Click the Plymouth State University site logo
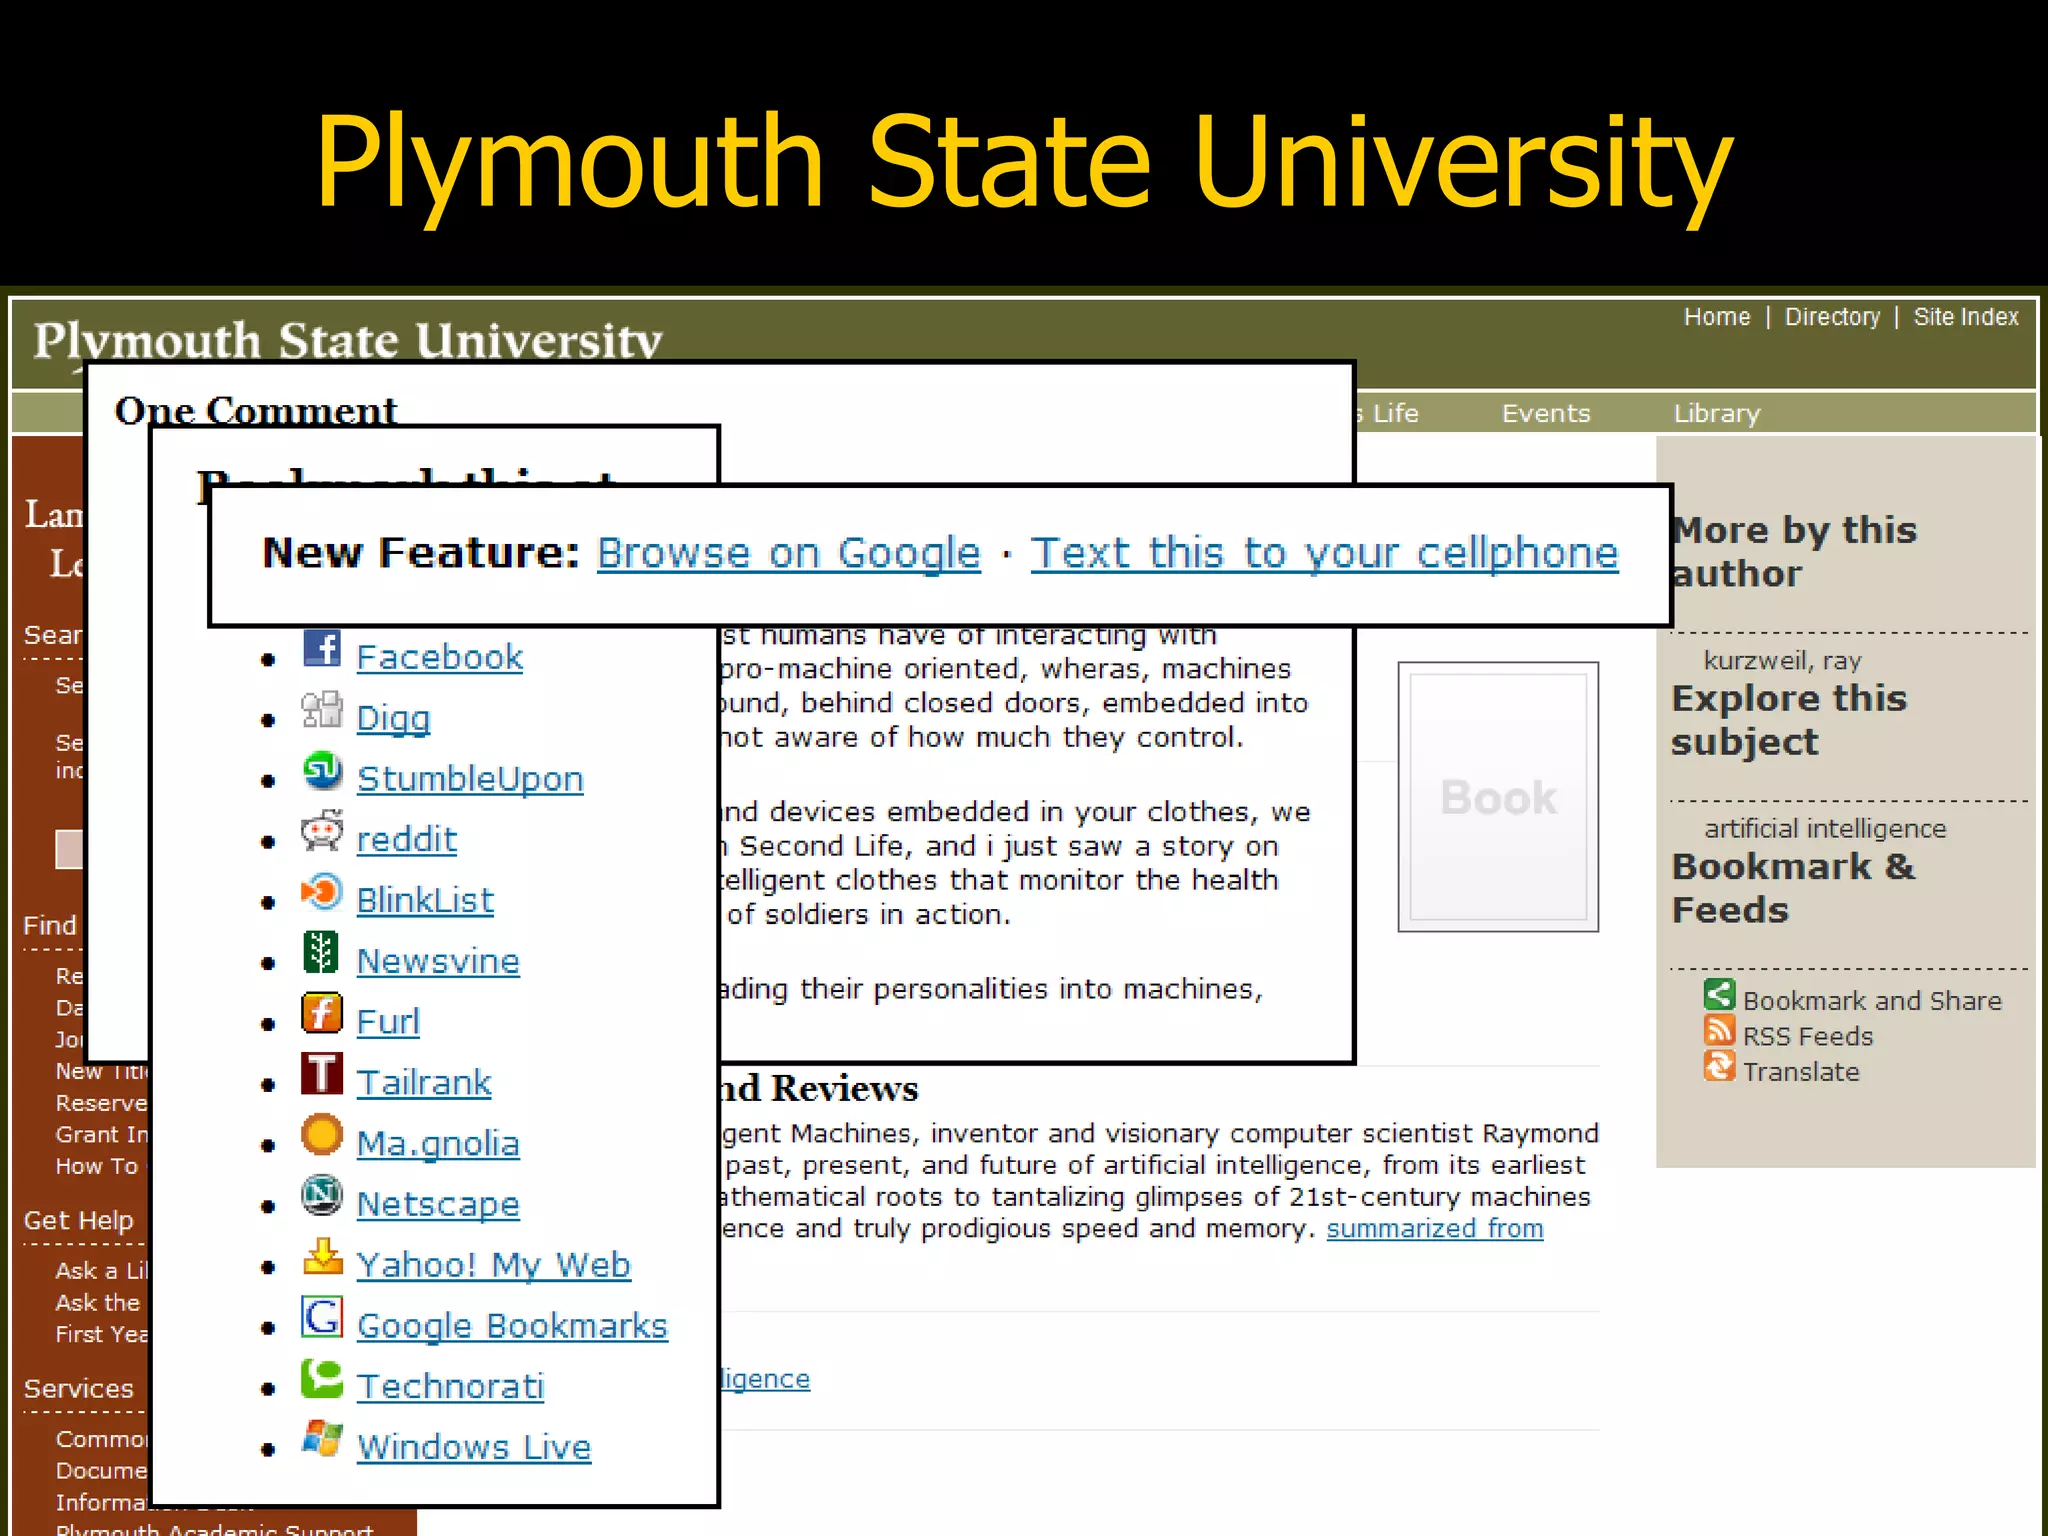The image size is (2048, 1536). (x=348, y=340)
